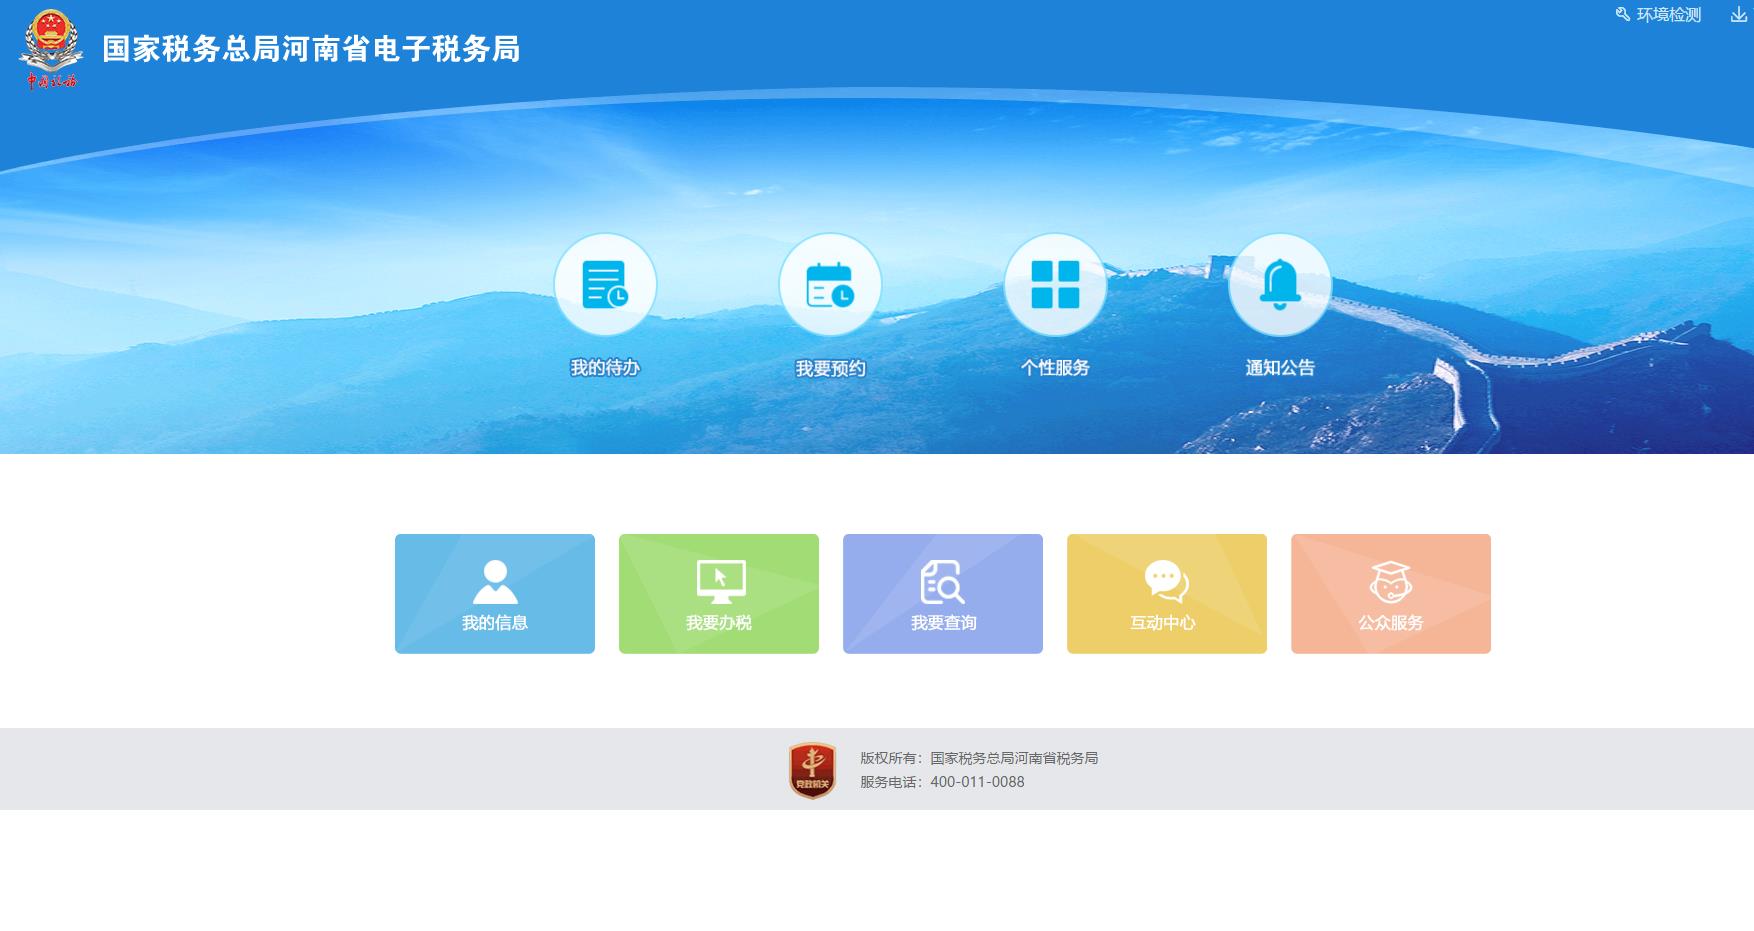The image size is (1754, 931).
Task: Click the 我要预约 calendar icon
Action: pos(830,285)
